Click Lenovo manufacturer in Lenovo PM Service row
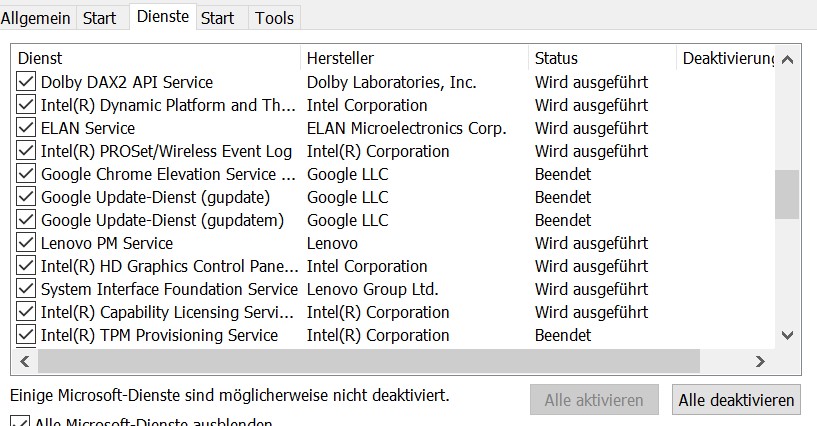 click(x=332, y=243)
